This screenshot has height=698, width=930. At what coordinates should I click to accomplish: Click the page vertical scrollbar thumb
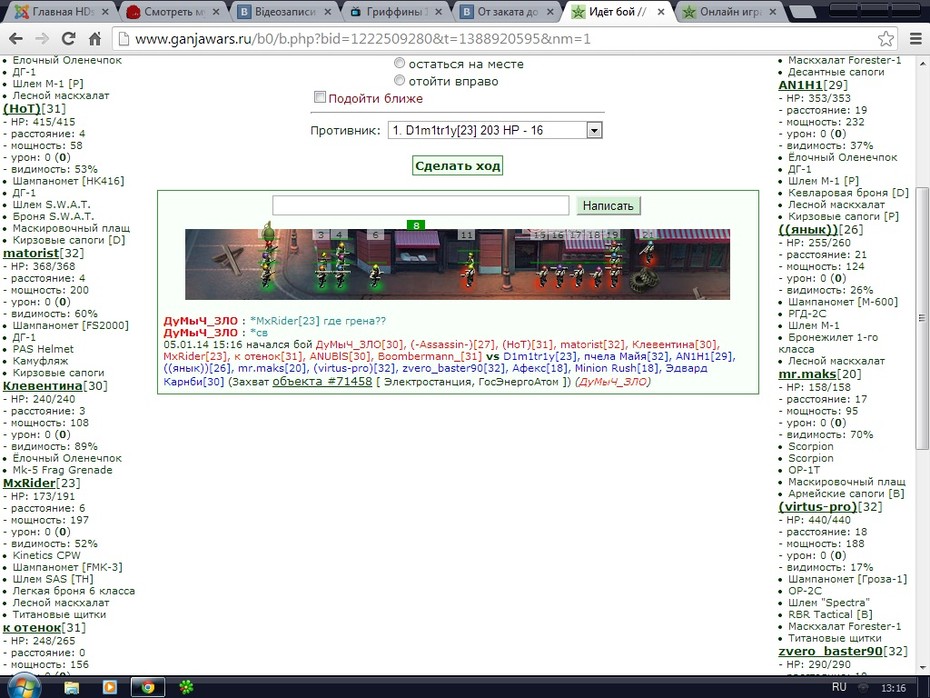(922, 318)
